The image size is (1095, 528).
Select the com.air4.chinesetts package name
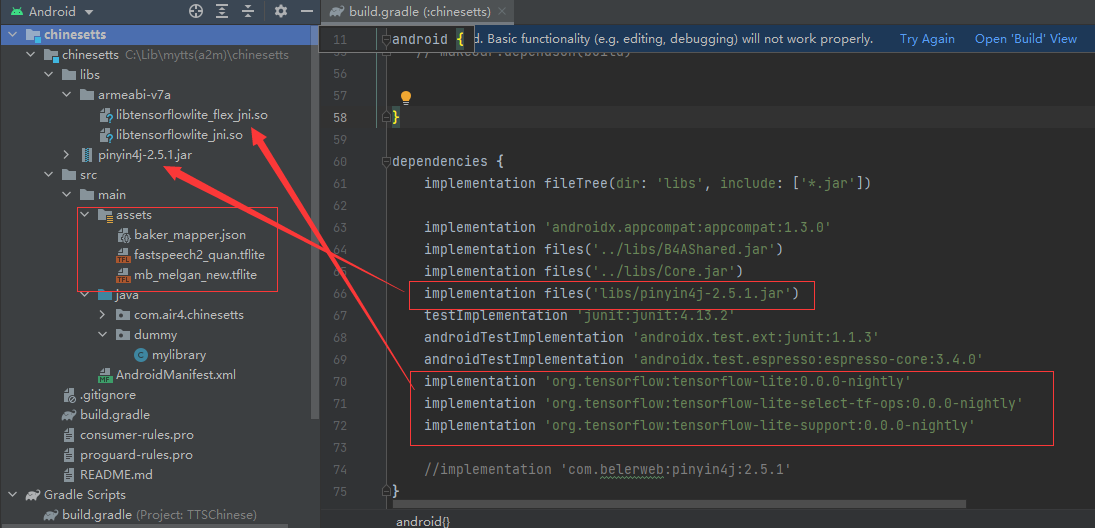[189, 315]
